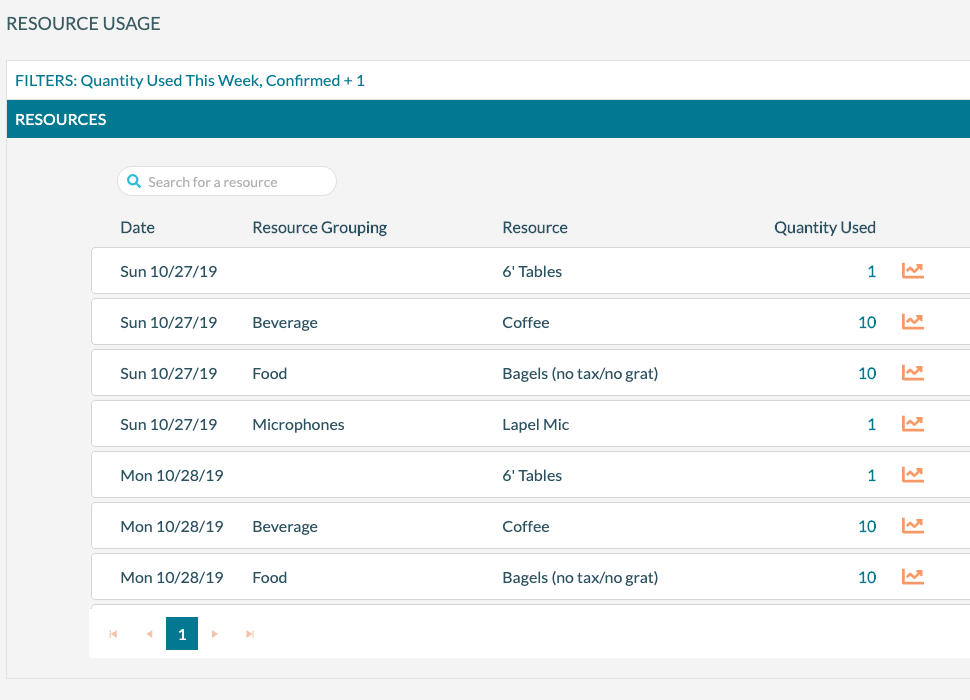Open trend chart for Monday Coffee row
The image size is (970, 700).
click(912, 526)
